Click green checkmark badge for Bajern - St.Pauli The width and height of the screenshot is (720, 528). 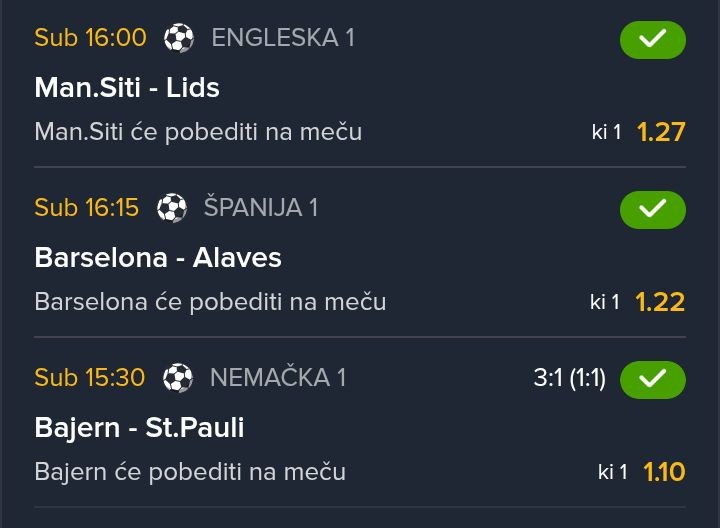652,379
